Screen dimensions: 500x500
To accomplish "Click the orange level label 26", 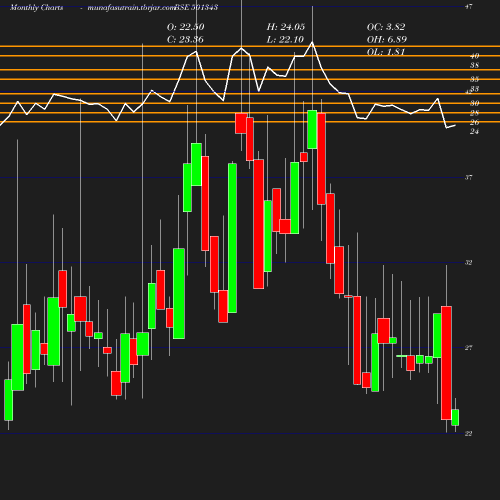I will (x=475, y=122).
